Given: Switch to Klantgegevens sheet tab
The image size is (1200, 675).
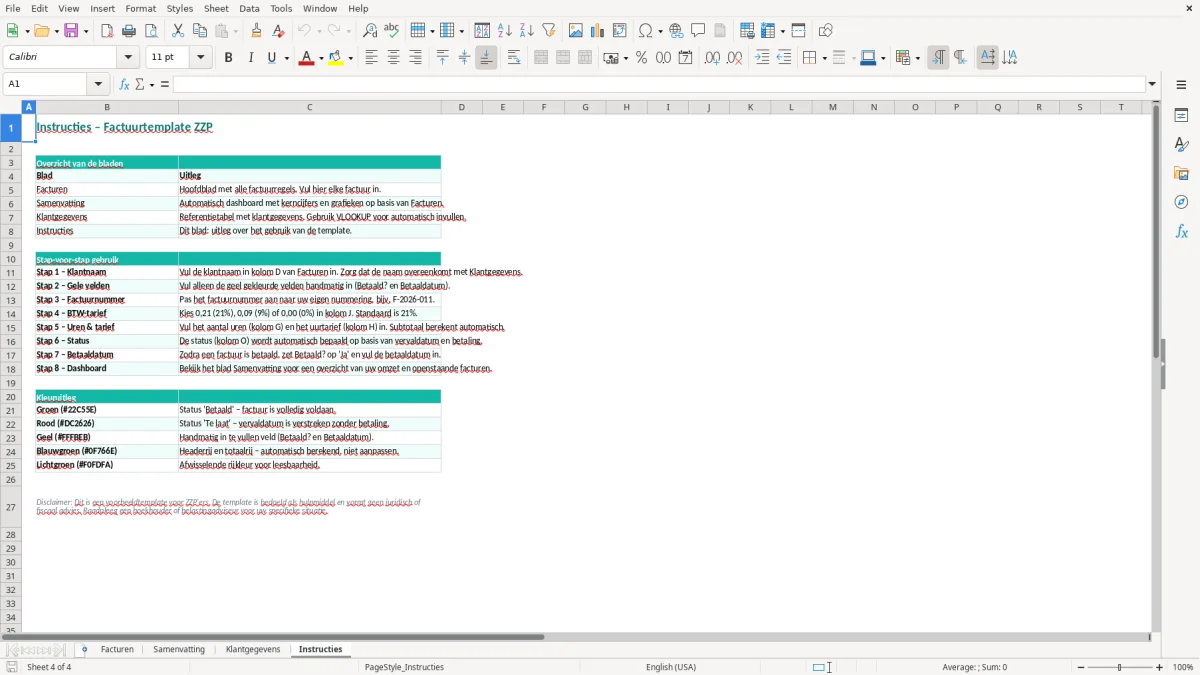Looking at the screenshot, I should pos(253,650).
